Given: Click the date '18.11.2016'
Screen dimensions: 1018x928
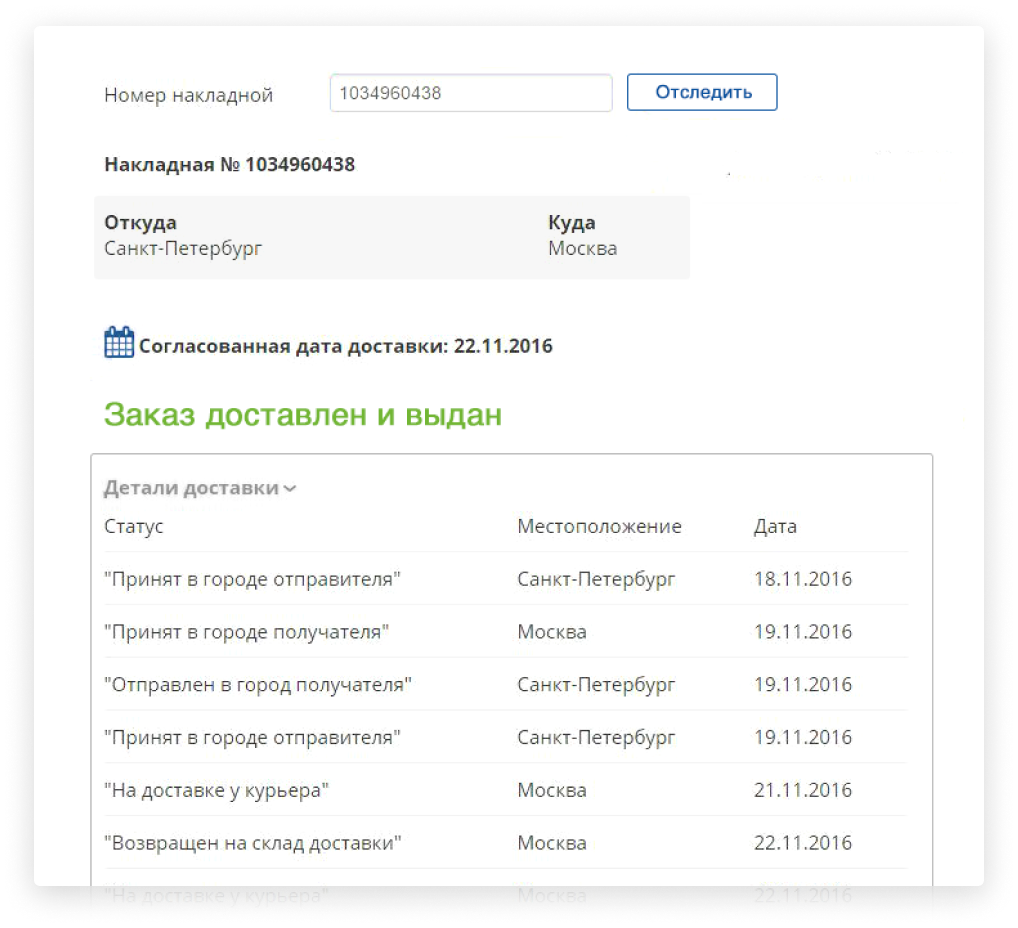Looking at the screenshot, I should 802,579.
